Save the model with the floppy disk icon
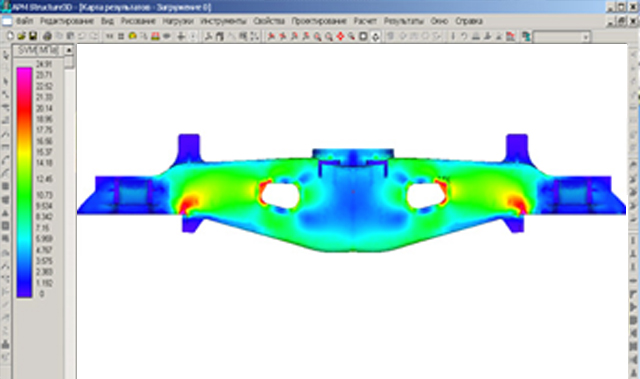The width and height of the screenshot is (640, 379). click(33, 36)
